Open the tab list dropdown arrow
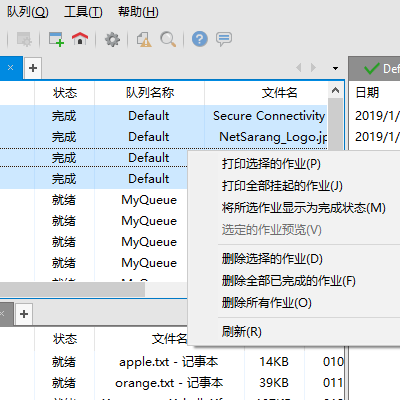 point(335,68)
